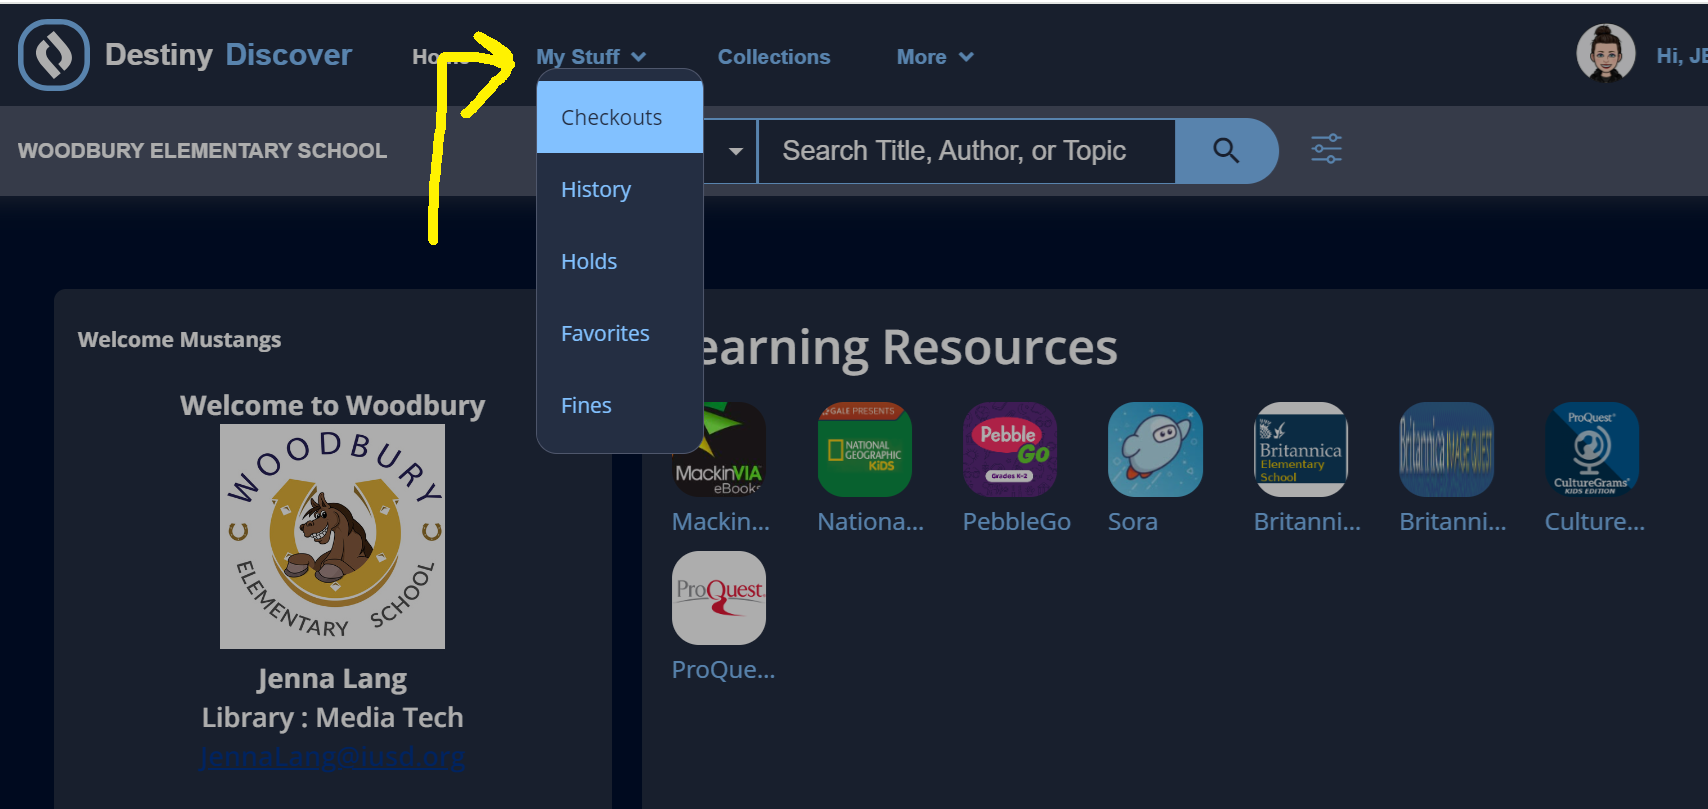Click the Jenna Lang name text
The height and width of the screenshot is (809, 1708).
[x=332, y=679]
